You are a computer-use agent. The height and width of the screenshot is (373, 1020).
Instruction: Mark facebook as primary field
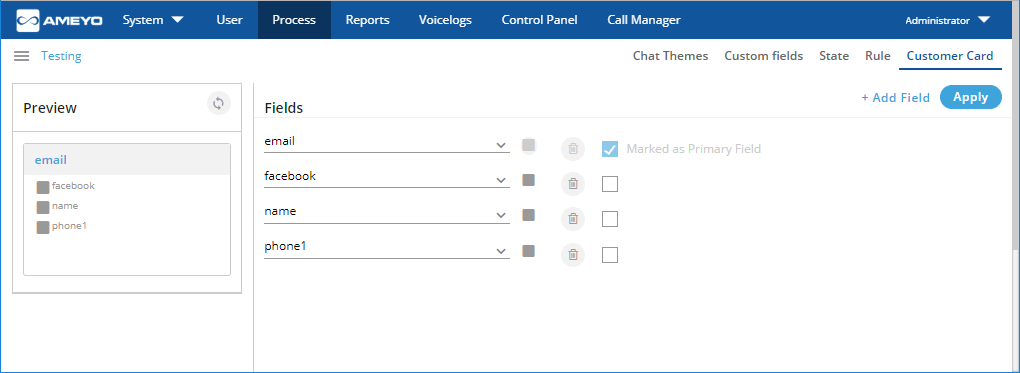coord(610,184)
